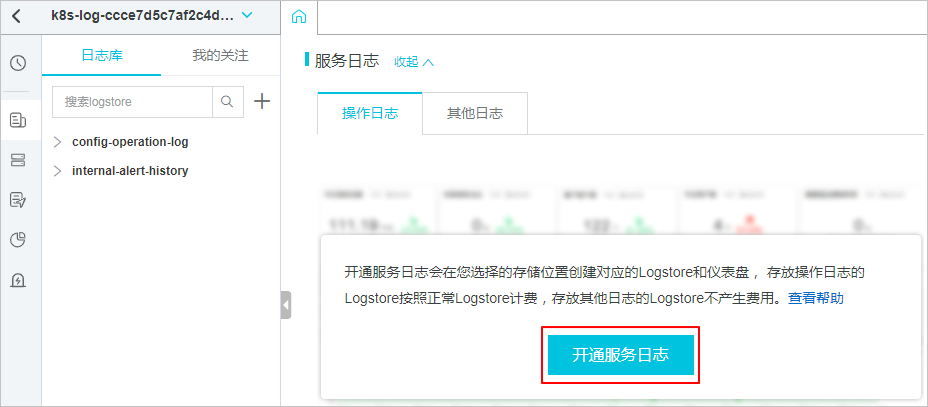Select the logstore document sidebar icon
The width and height of the screenshot is (928, 407).
coord(18,121)
